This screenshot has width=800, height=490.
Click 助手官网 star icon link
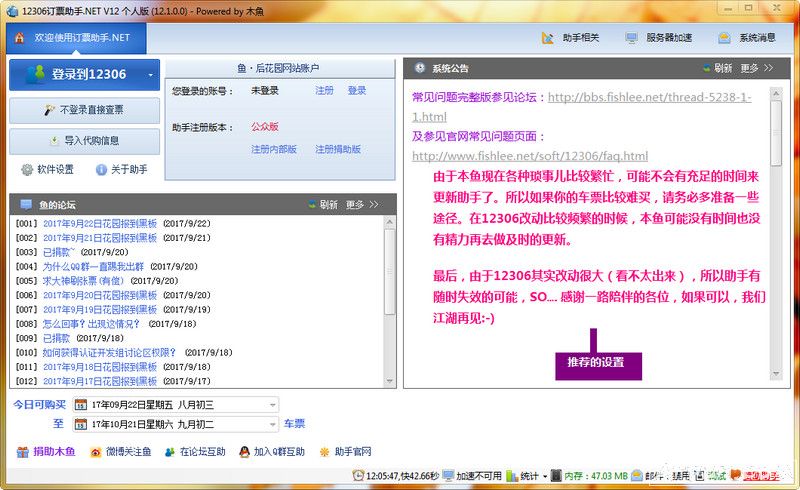click(345, 452)
